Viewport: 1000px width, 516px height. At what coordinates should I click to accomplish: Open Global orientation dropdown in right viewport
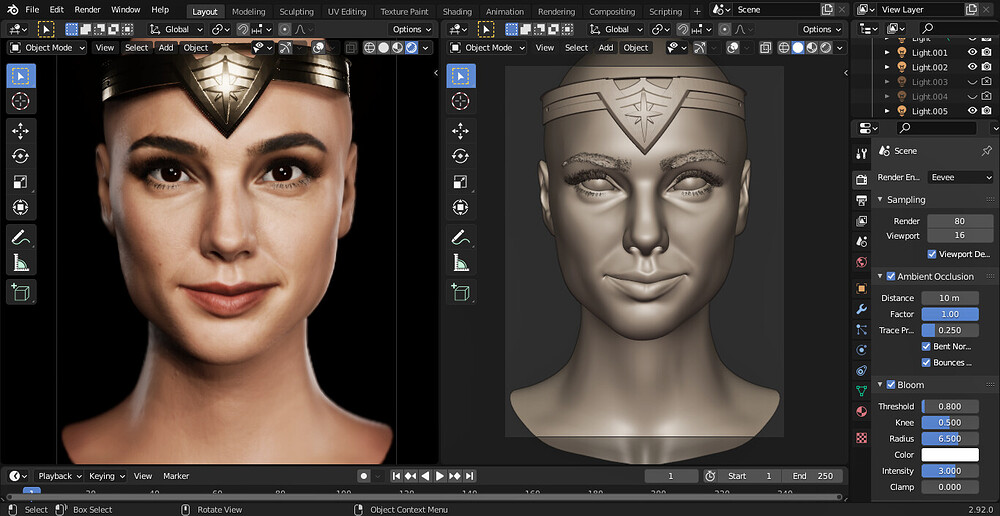pyautogui.click(x=614, y=29)
